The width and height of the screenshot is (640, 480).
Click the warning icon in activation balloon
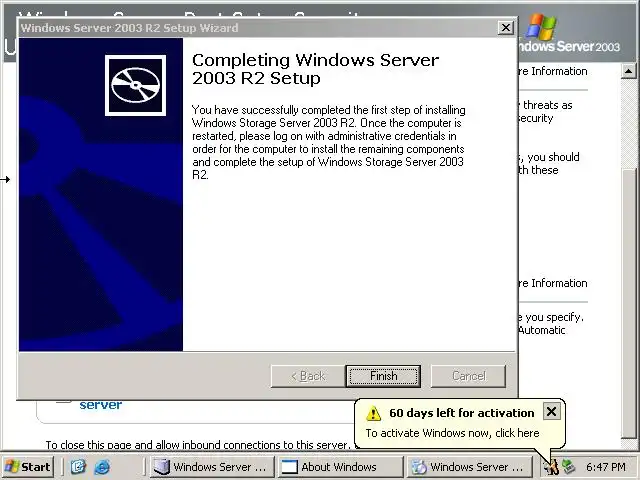pos(373,413)
